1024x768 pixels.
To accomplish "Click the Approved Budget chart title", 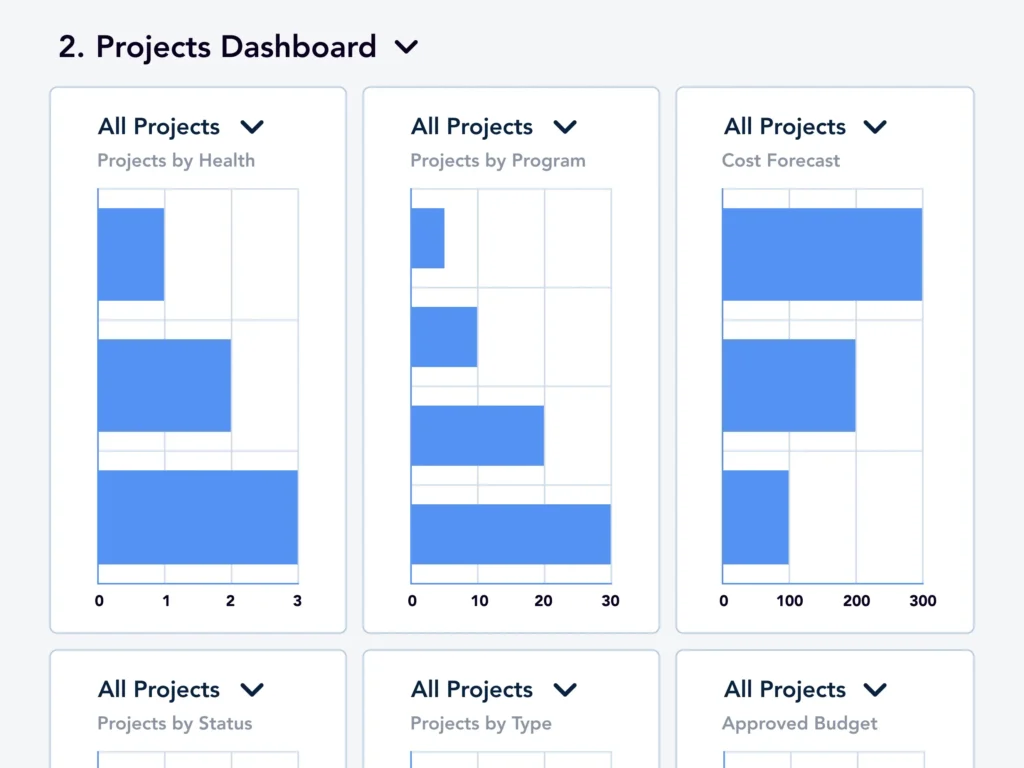I will tap(800, 723).
